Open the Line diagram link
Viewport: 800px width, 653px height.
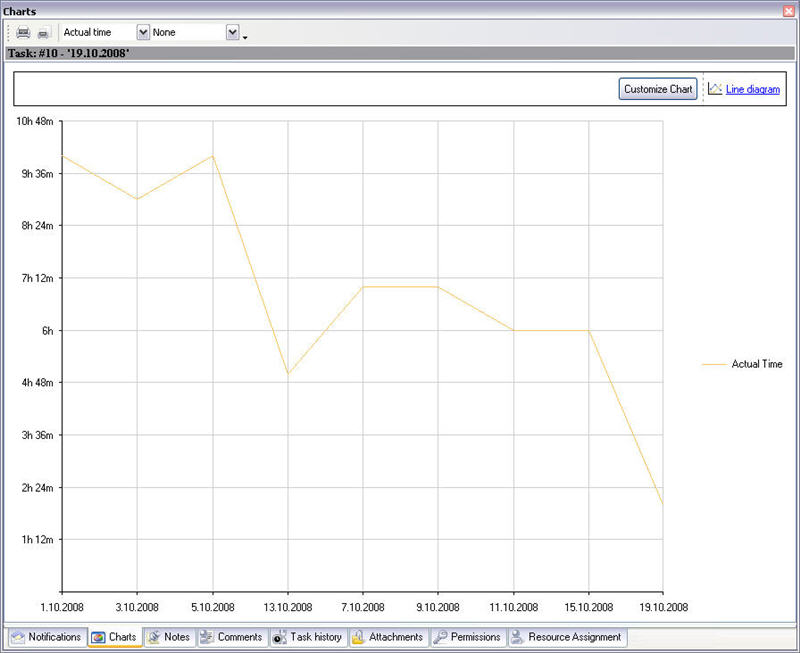[753, 89]
